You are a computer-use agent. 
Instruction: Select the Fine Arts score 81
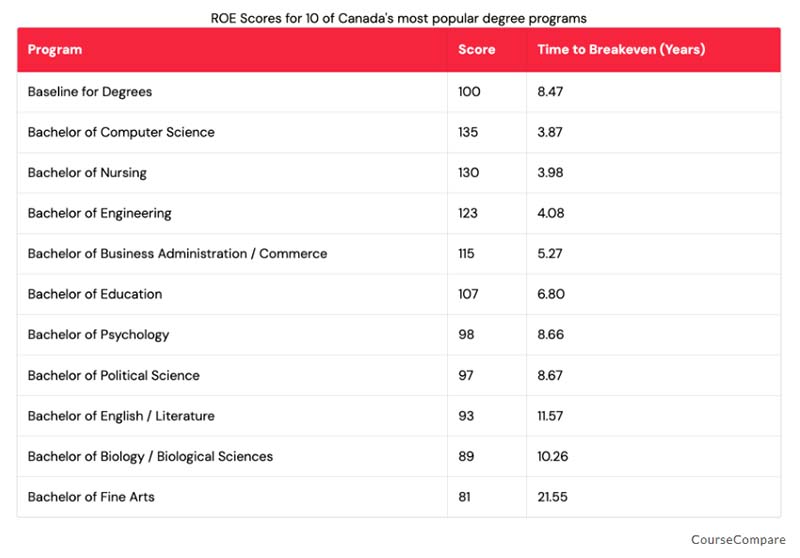tap(464, 497)
